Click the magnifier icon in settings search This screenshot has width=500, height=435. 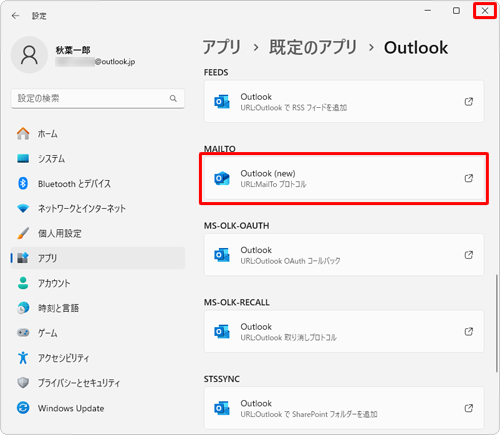pos(173,98)
